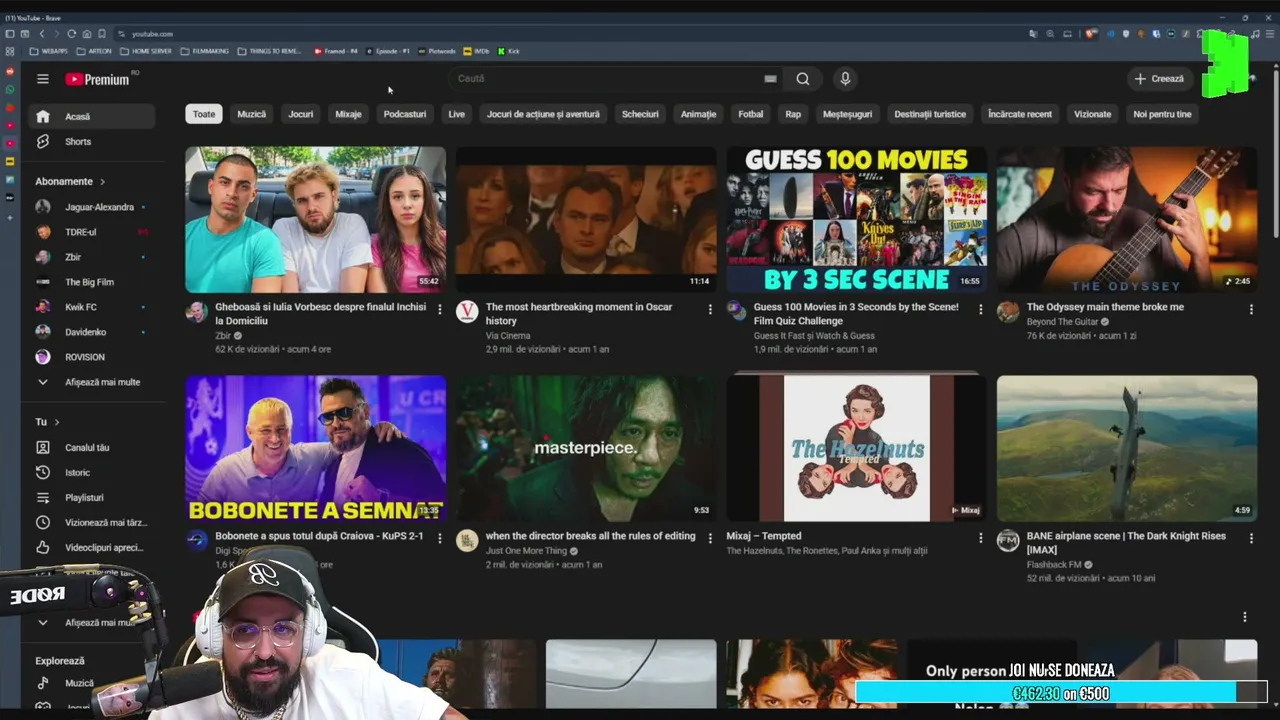Open Vizionează mai târziu list
This screenshot has width=1280, height=720.
coord(92,522)
